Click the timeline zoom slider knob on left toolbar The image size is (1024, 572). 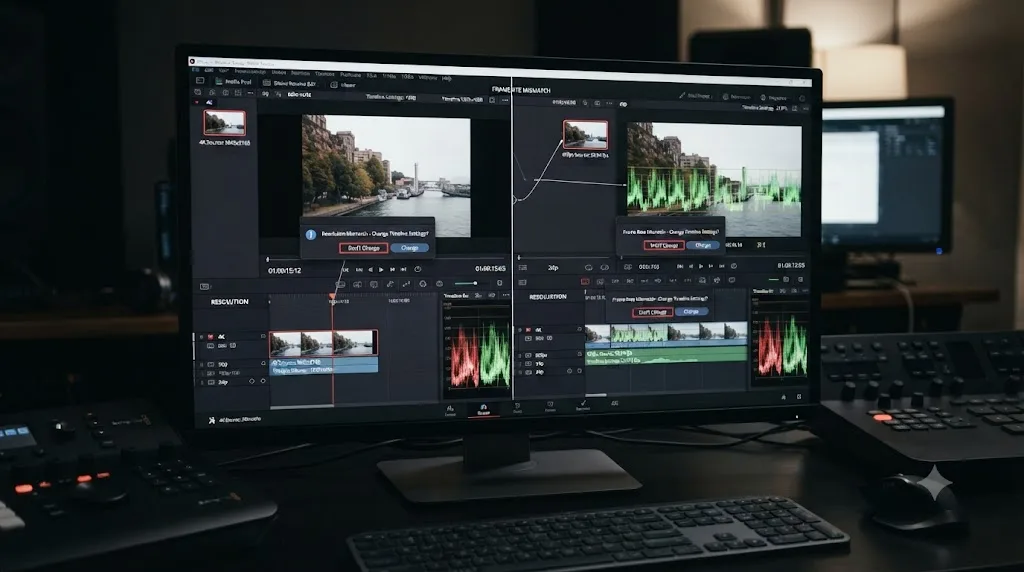(475, 283)
